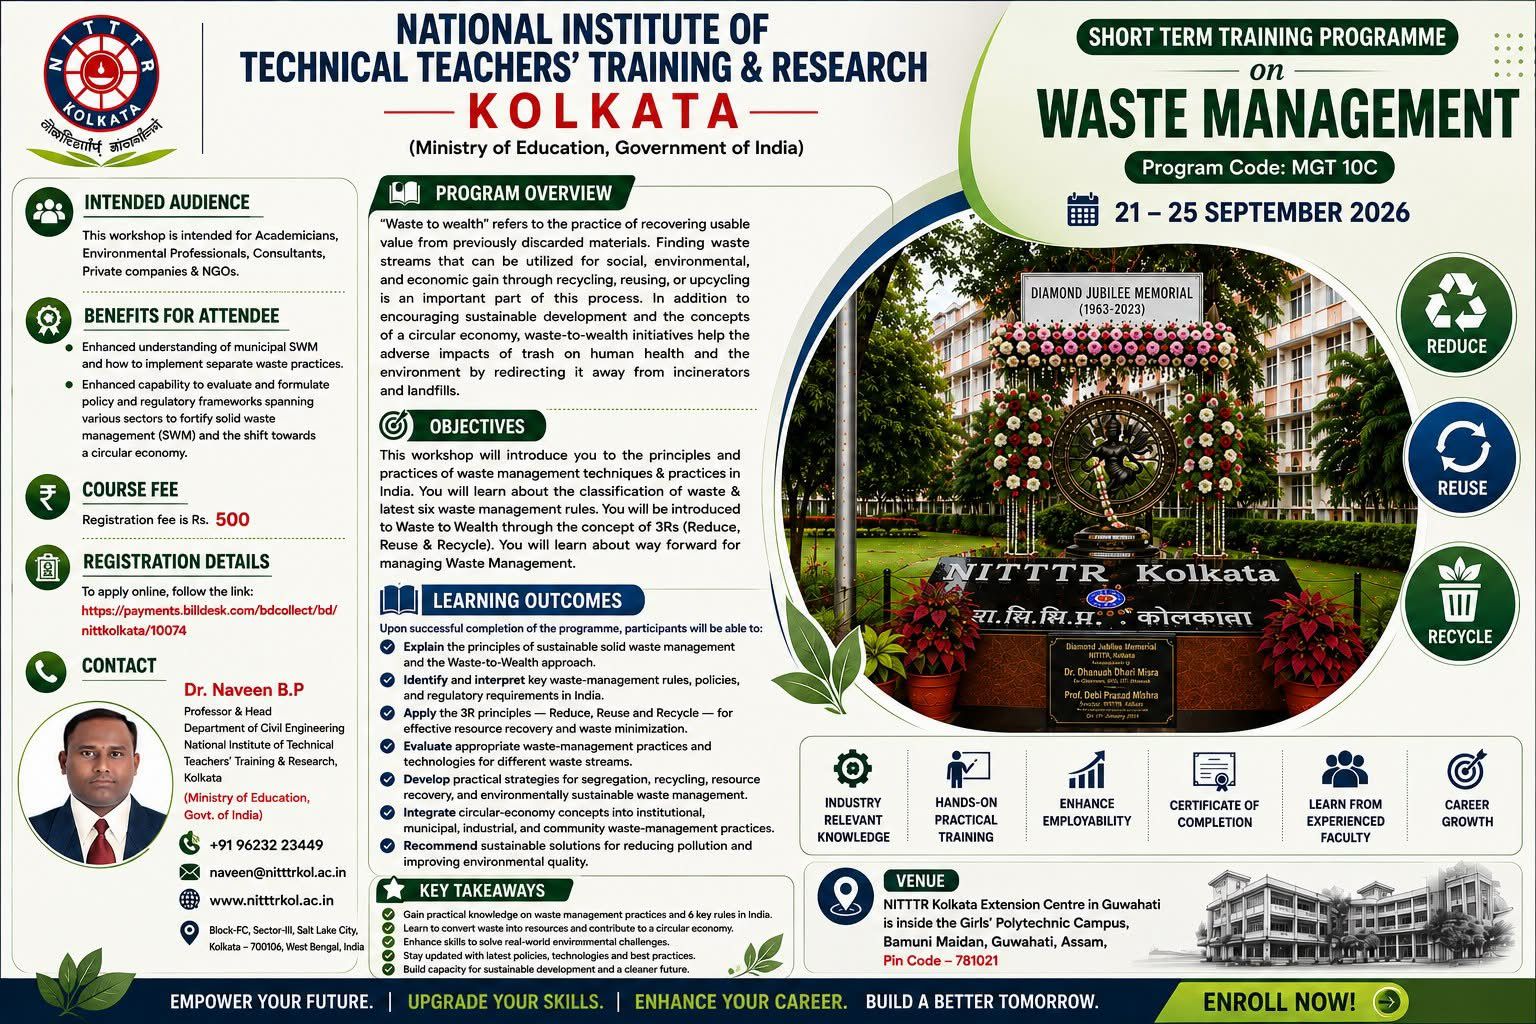The width and height of the screenshot is (1536, 1024).
Task: Click '(Ministry of Education, Government of India)' subtitle
Action: click(x=606, y=148)
